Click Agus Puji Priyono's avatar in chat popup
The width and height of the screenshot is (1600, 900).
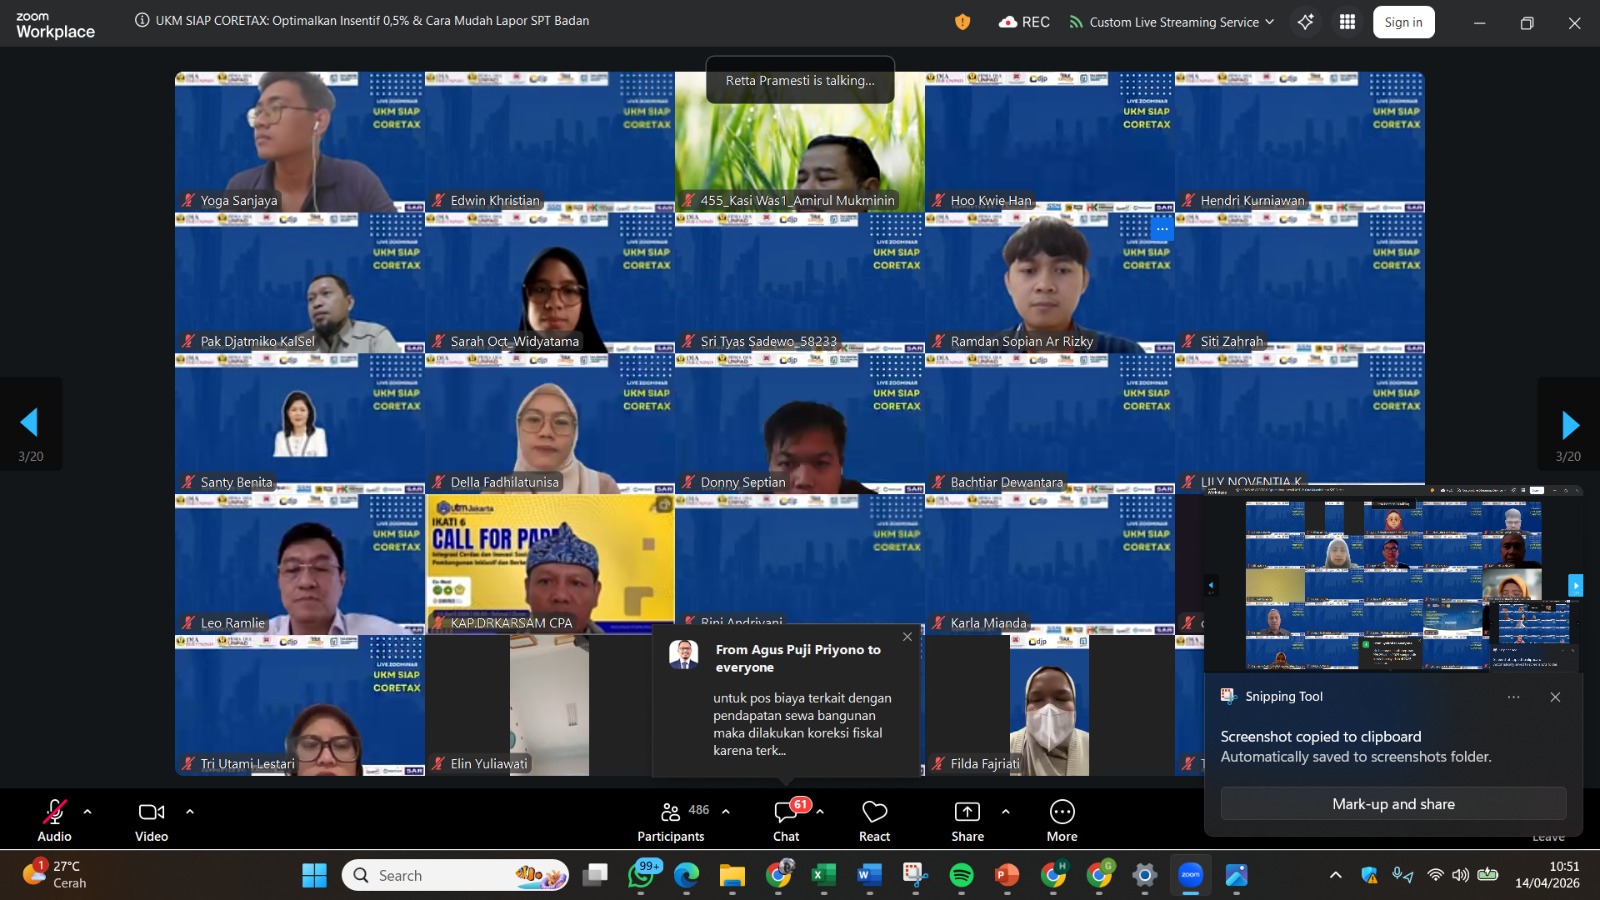[x=684, y=654]
